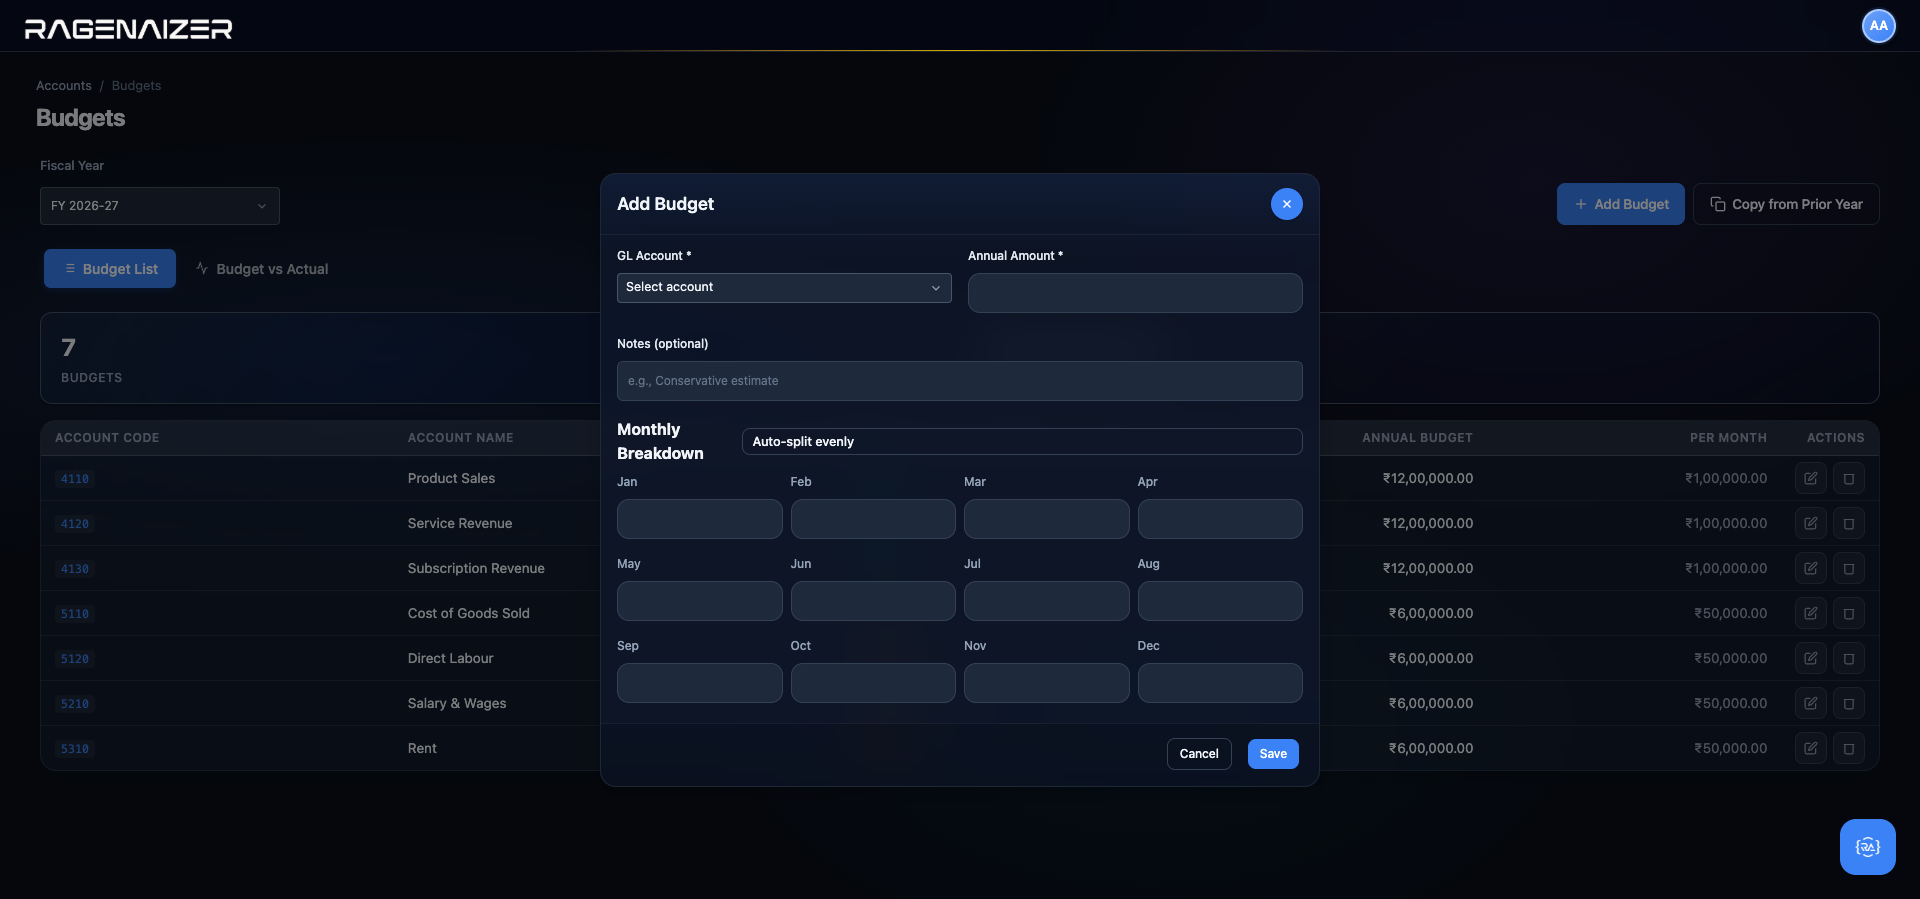Edit the Rent budget row
The height and width of the screenshot is (899, 1920).
tap(1811, 749)
